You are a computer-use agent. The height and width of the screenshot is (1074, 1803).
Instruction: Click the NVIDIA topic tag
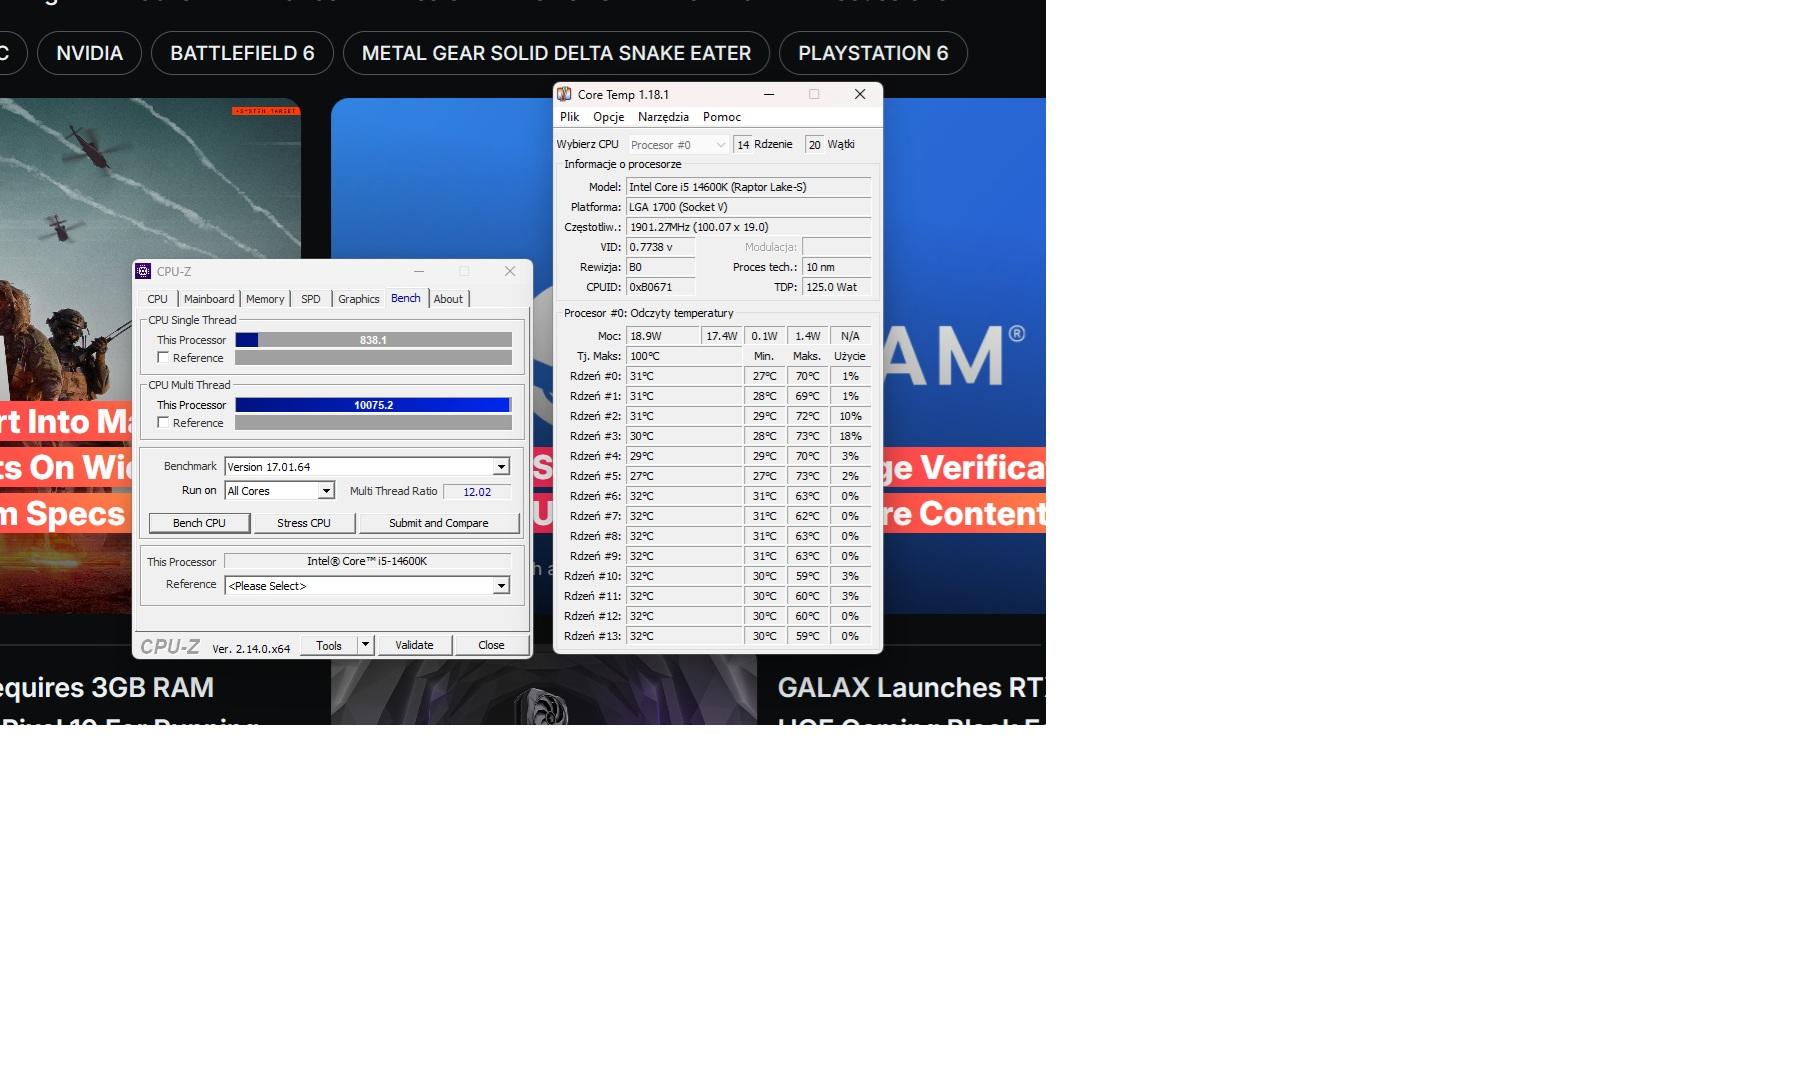(89, 53)
